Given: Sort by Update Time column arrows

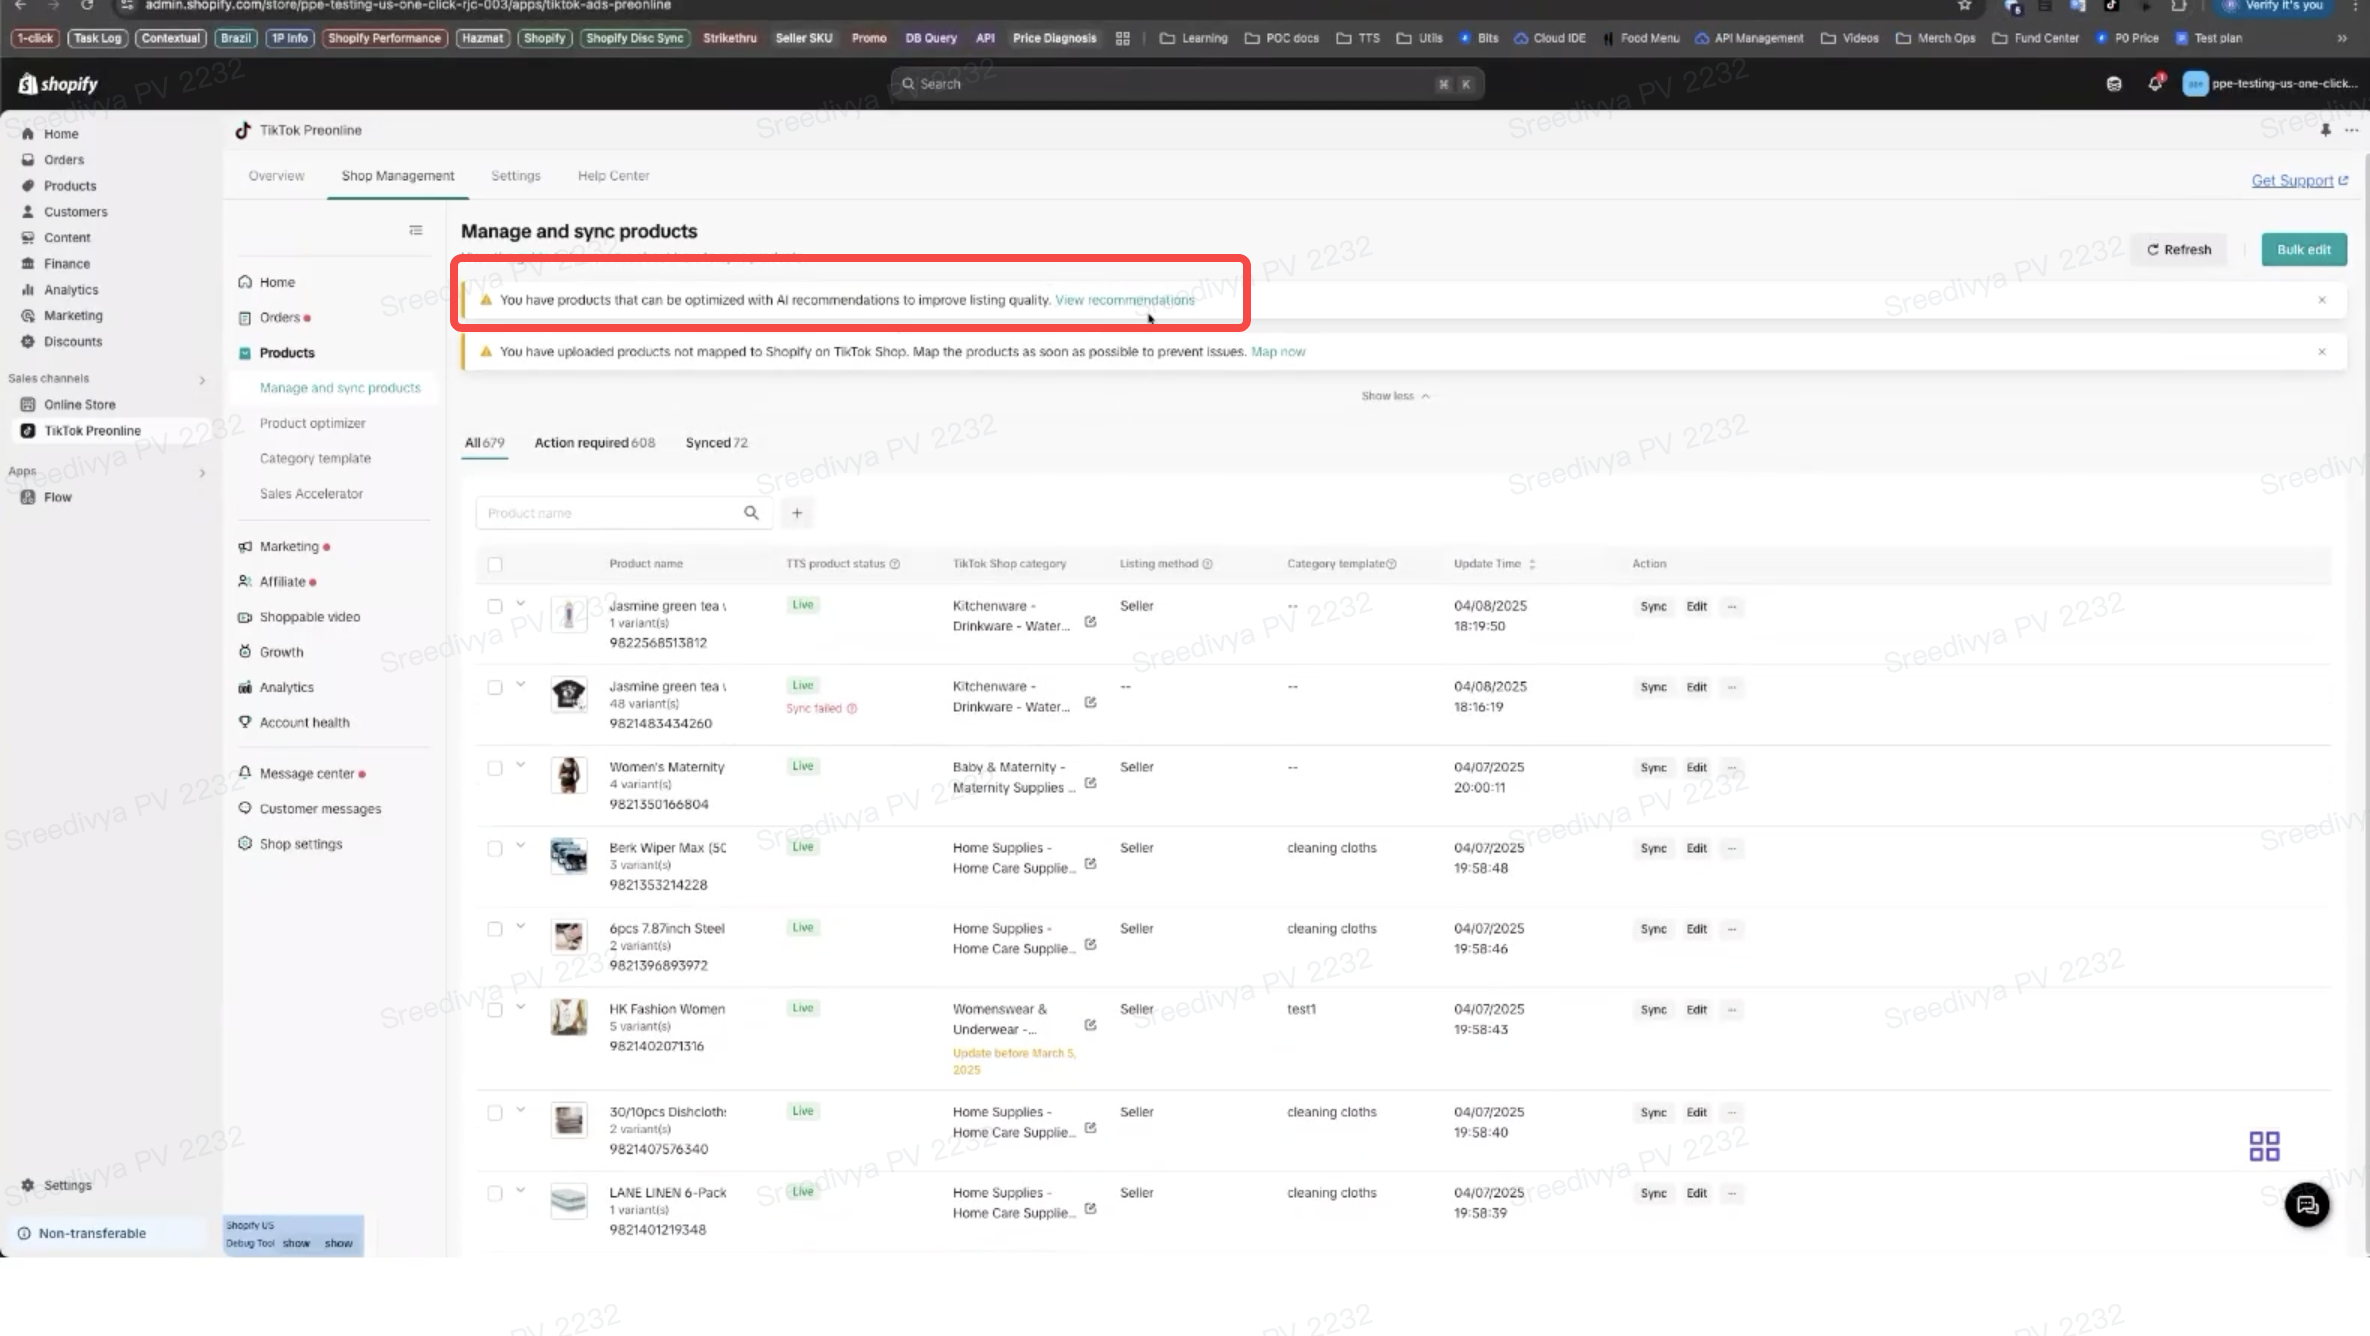Looking at the screenshot, I should [1532, 564].
